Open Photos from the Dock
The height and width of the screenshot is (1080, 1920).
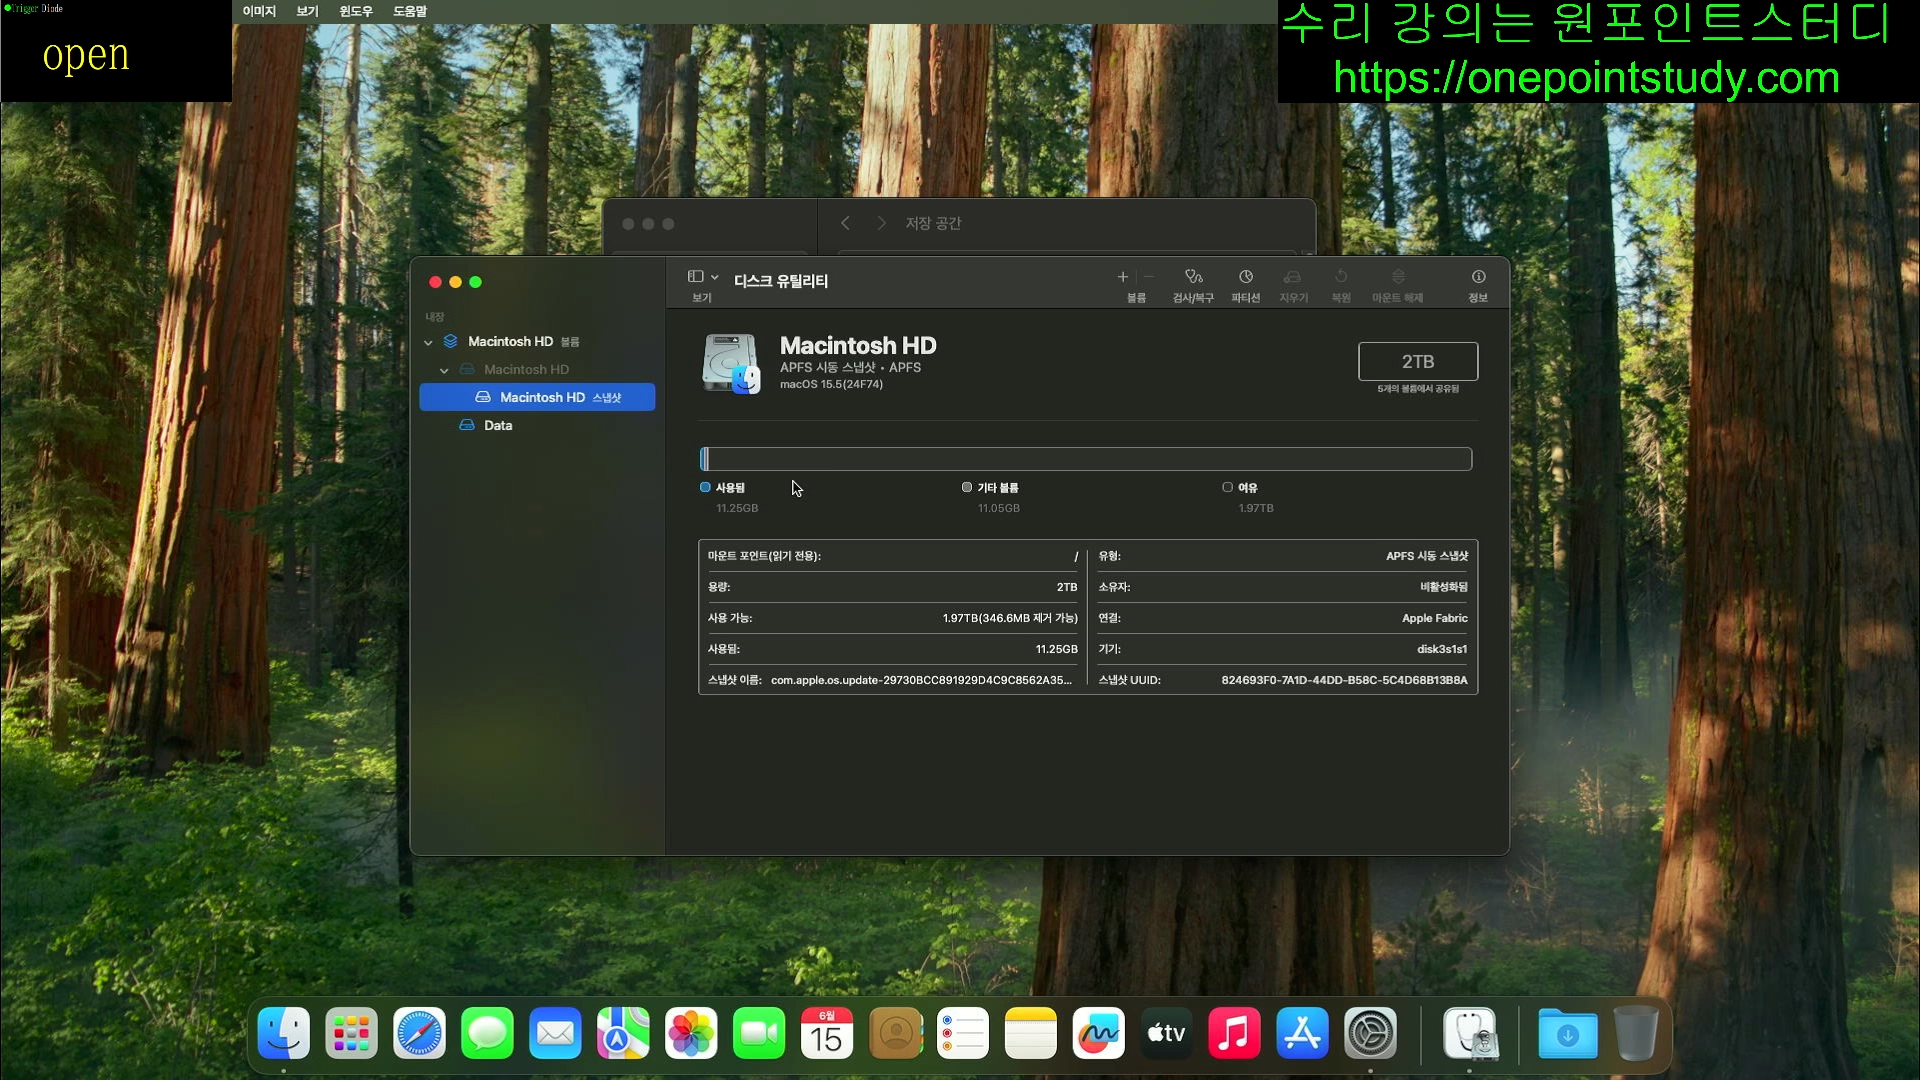click(691, 1033)
